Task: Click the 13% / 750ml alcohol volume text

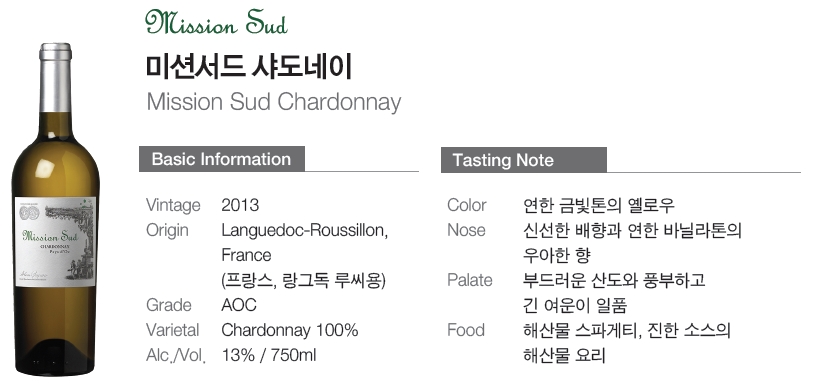Action: tap(269, 355)
